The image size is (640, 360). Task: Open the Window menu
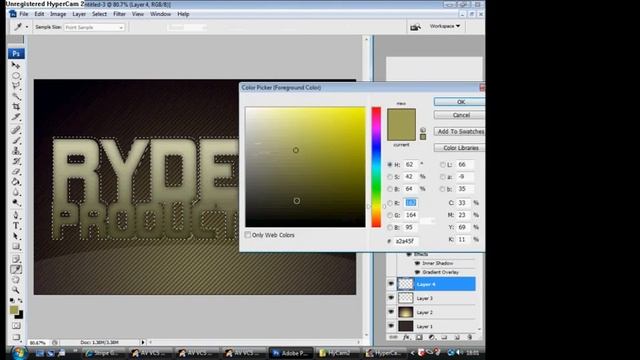160,14
